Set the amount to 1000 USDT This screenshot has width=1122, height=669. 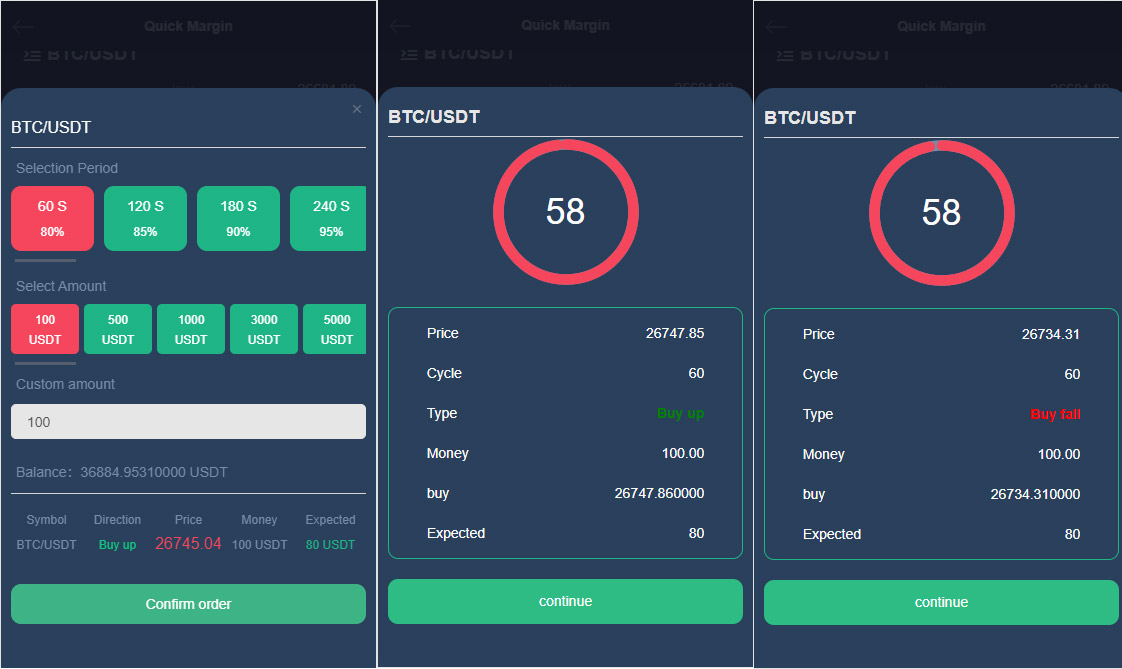click(191, 329)
